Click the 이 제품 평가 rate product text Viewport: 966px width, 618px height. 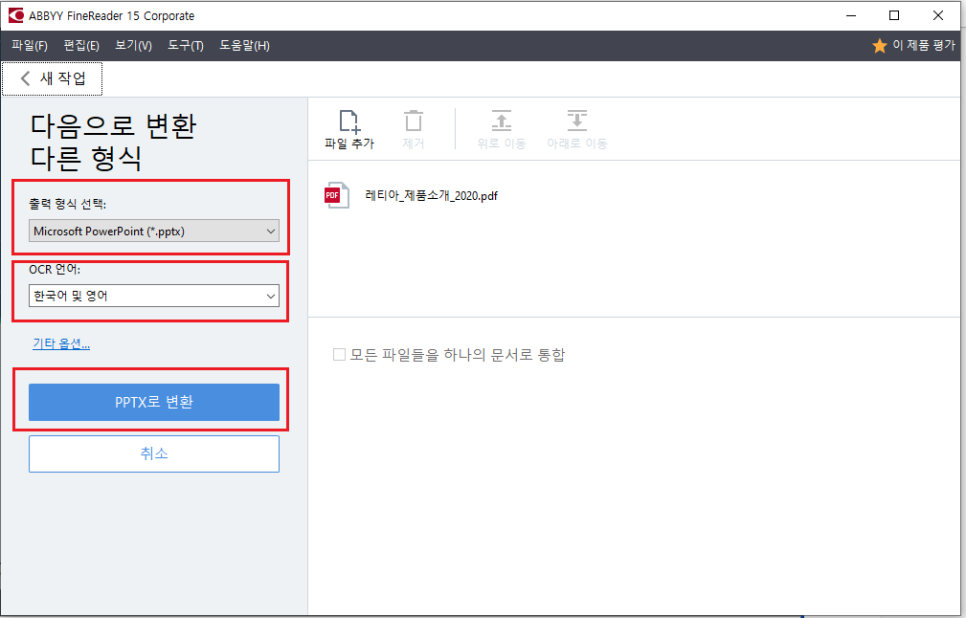[923, 45]
